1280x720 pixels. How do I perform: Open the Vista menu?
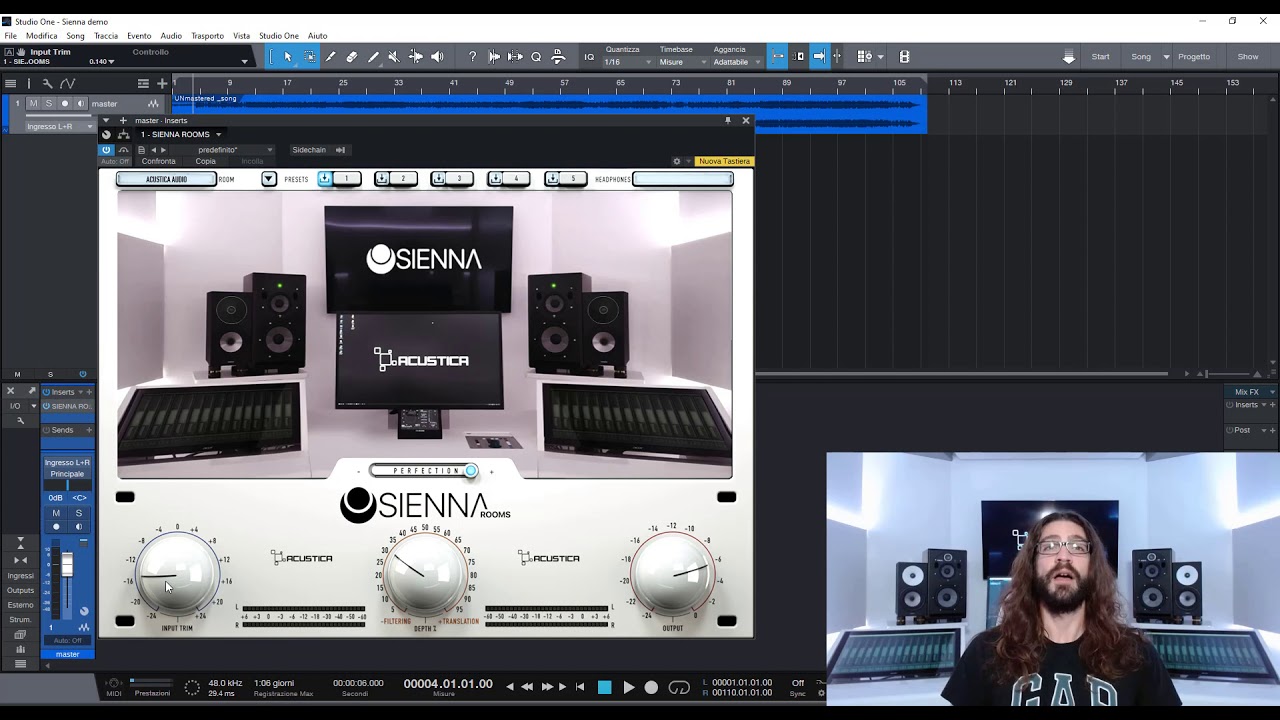coord(241,36)
